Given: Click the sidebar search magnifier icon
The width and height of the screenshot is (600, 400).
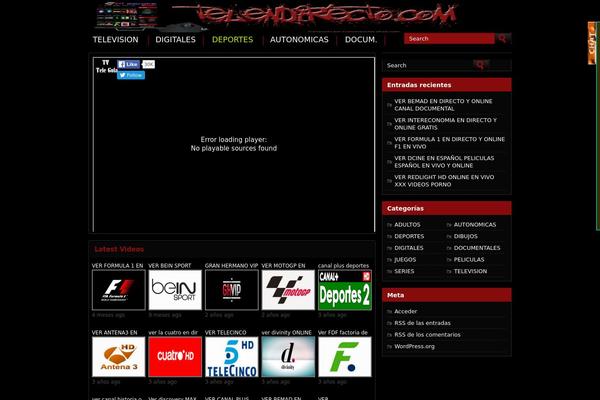Looking at the screenshot, I should (480, 65).
